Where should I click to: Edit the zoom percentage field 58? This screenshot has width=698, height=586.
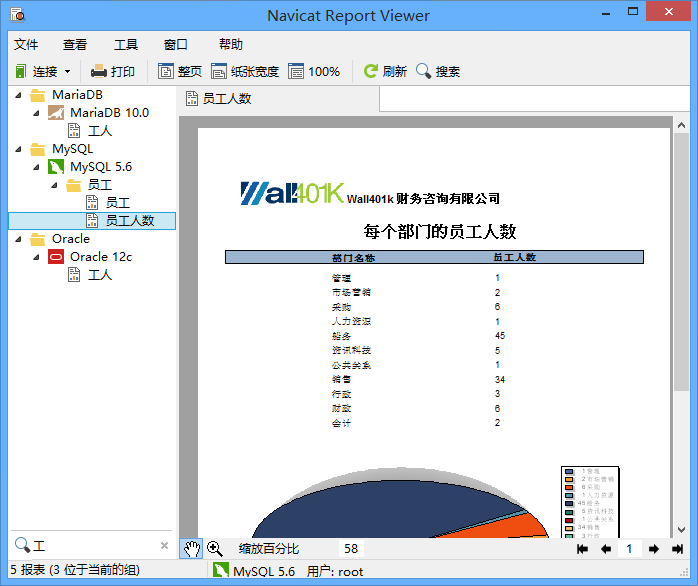[x=351, y=549]
